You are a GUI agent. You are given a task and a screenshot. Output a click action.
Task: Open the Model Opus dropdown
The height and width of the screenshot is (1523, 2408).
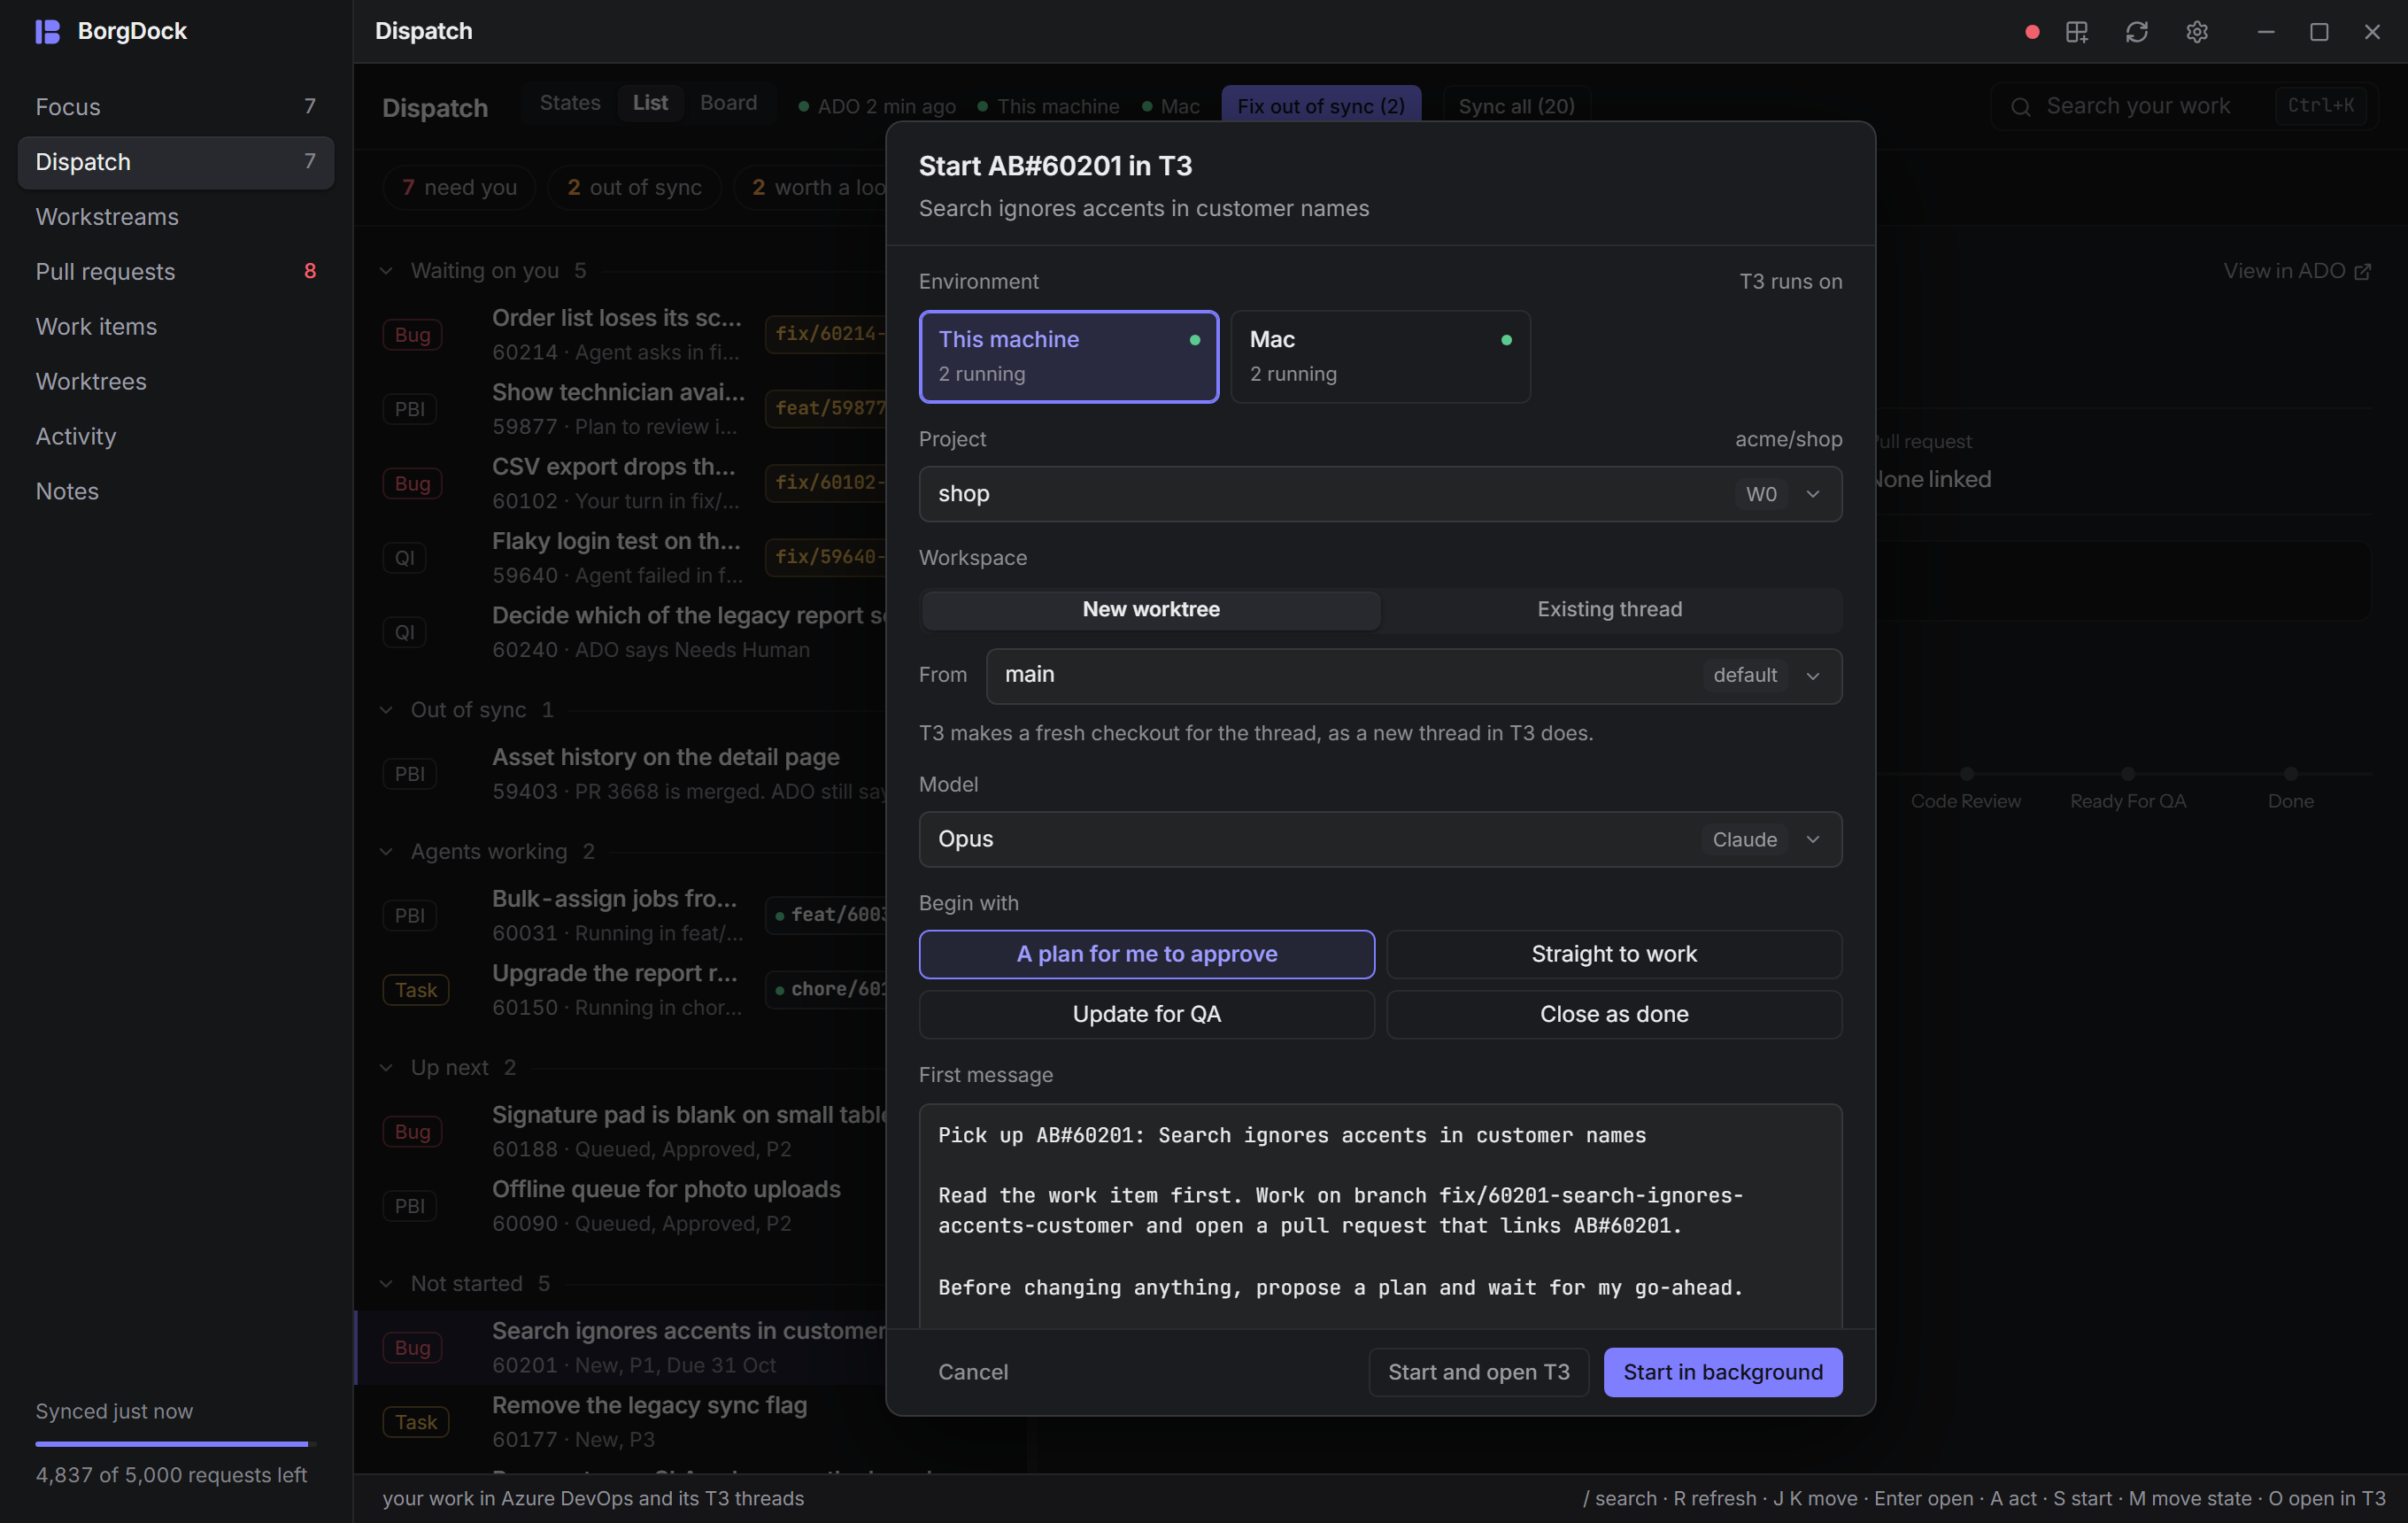point(1380,840)
